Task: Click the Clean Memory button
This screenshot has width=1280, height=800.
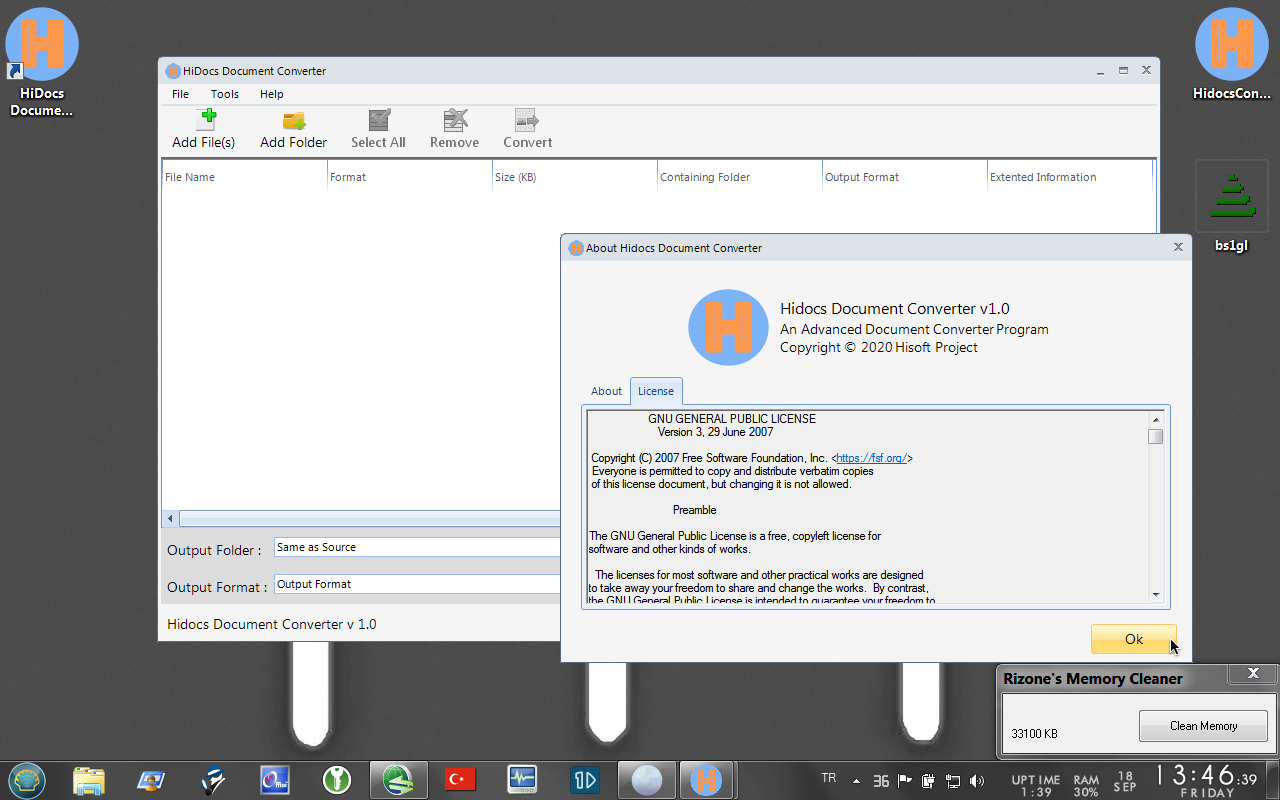Action: [1203, 726]
